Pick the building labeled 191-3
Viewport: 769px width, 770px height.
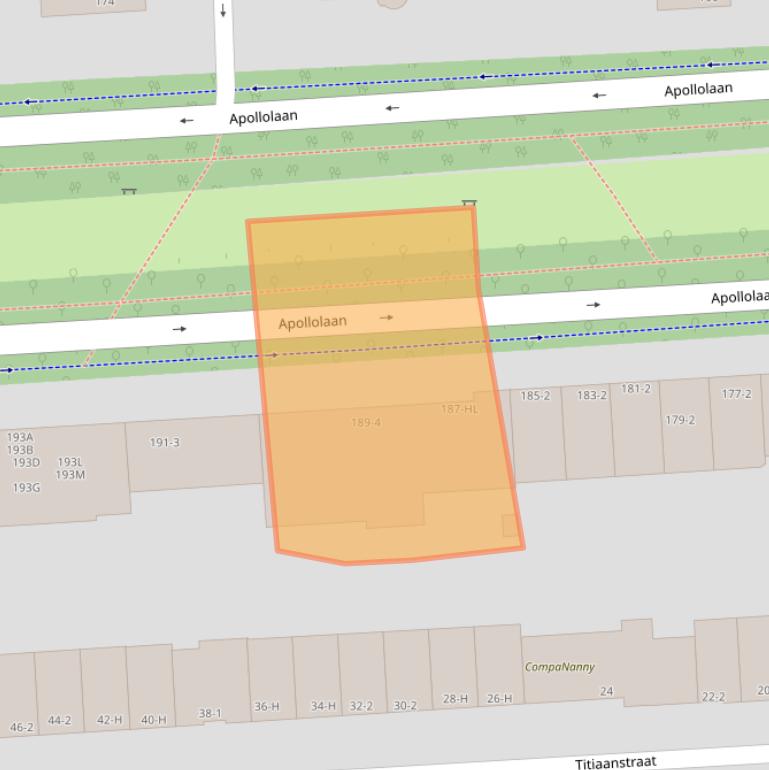click(x=165, y=442)
